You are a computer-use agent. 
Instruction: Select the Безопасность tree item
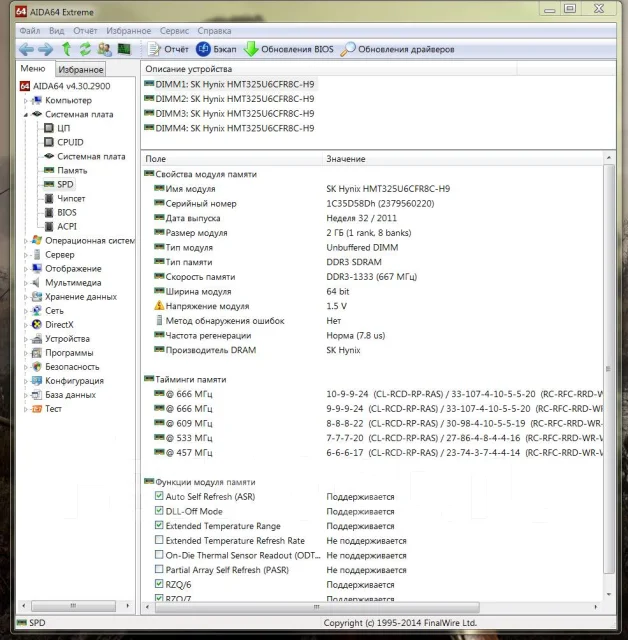tap(72, 367)
